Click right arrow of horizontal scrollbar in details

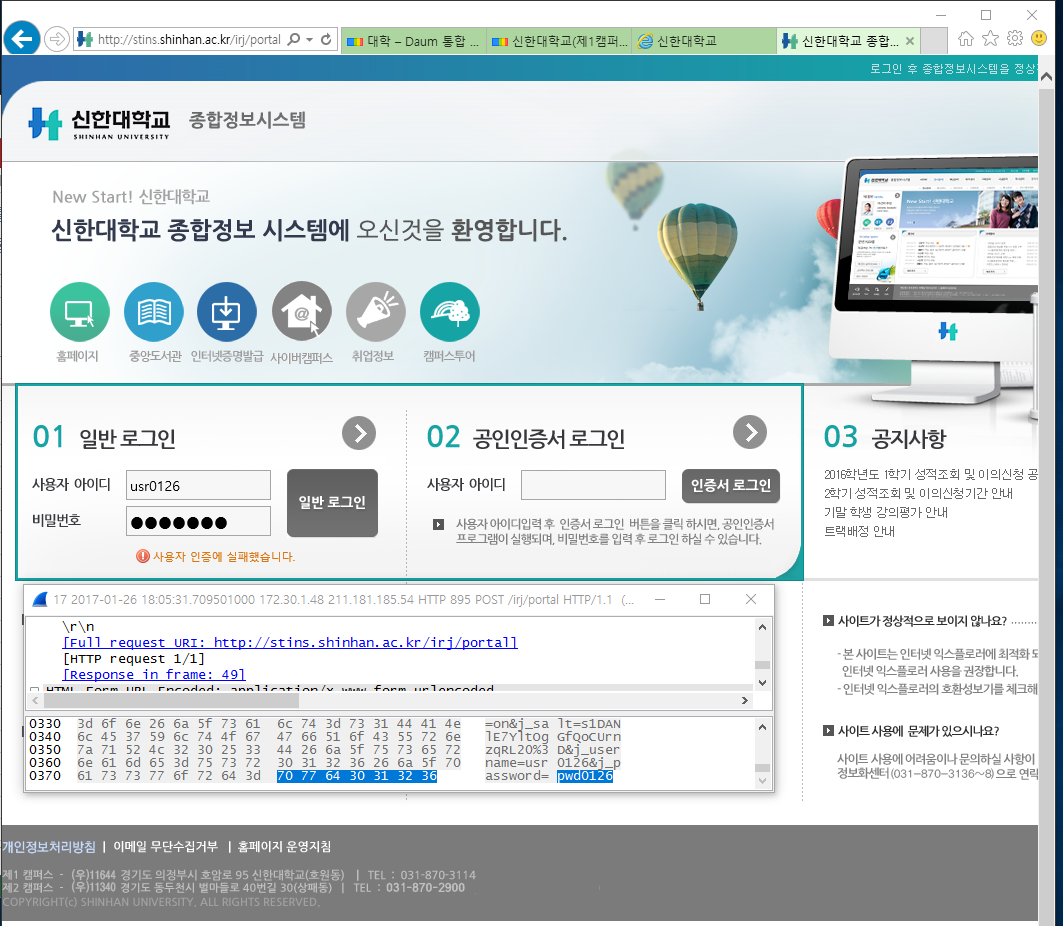click(x=744, y=700)
